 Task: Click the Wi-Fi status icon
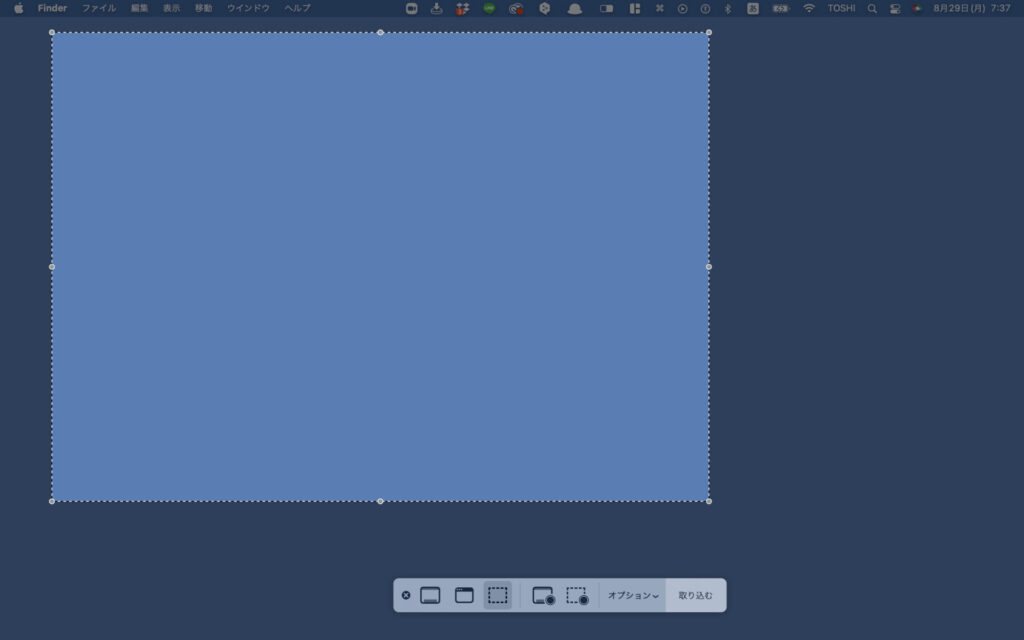[809, 8]
